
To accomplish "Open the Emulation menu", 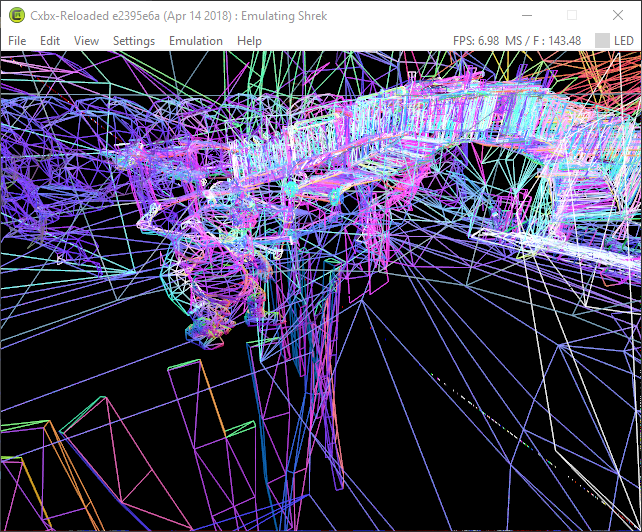I will (196, 41).
